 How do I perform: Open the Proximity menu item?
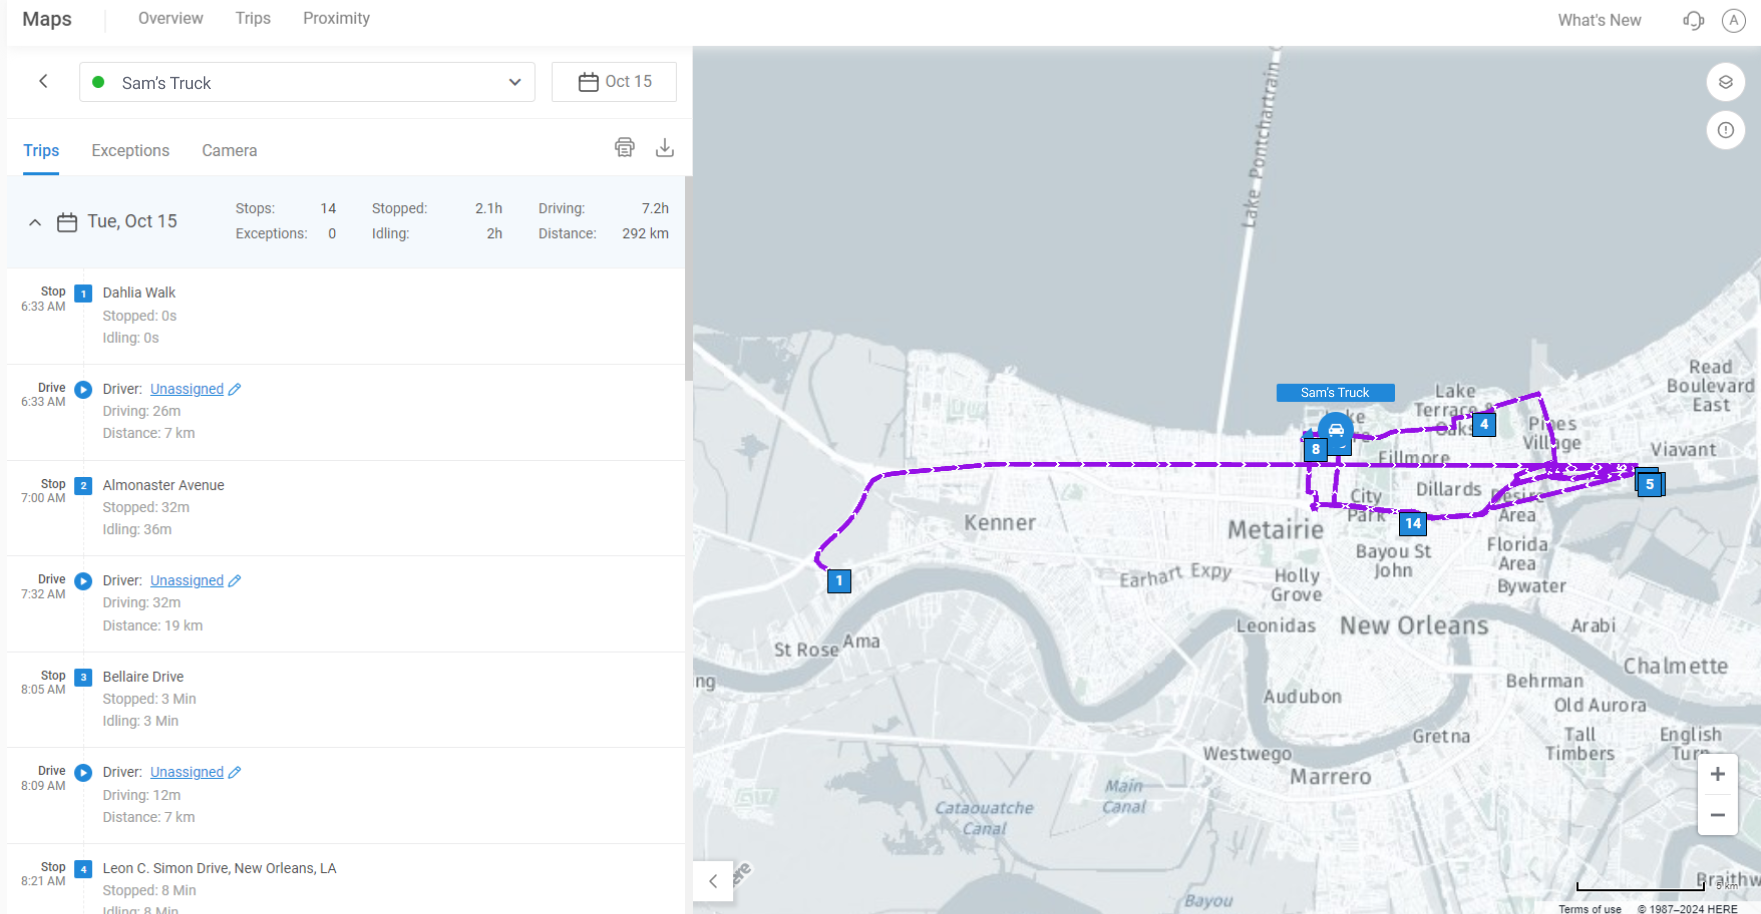click(x=336, y=18)
